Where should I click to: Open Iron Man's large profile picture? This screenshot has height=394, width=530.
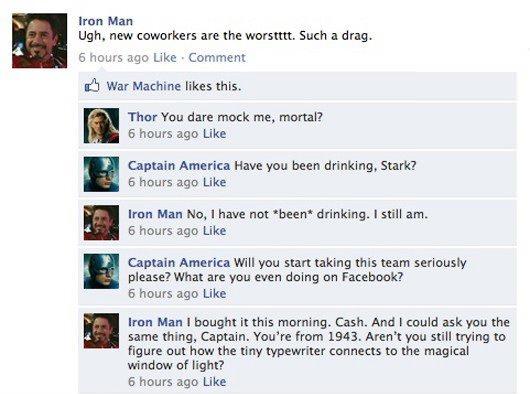pyautogui.click(x=40, y=41)
